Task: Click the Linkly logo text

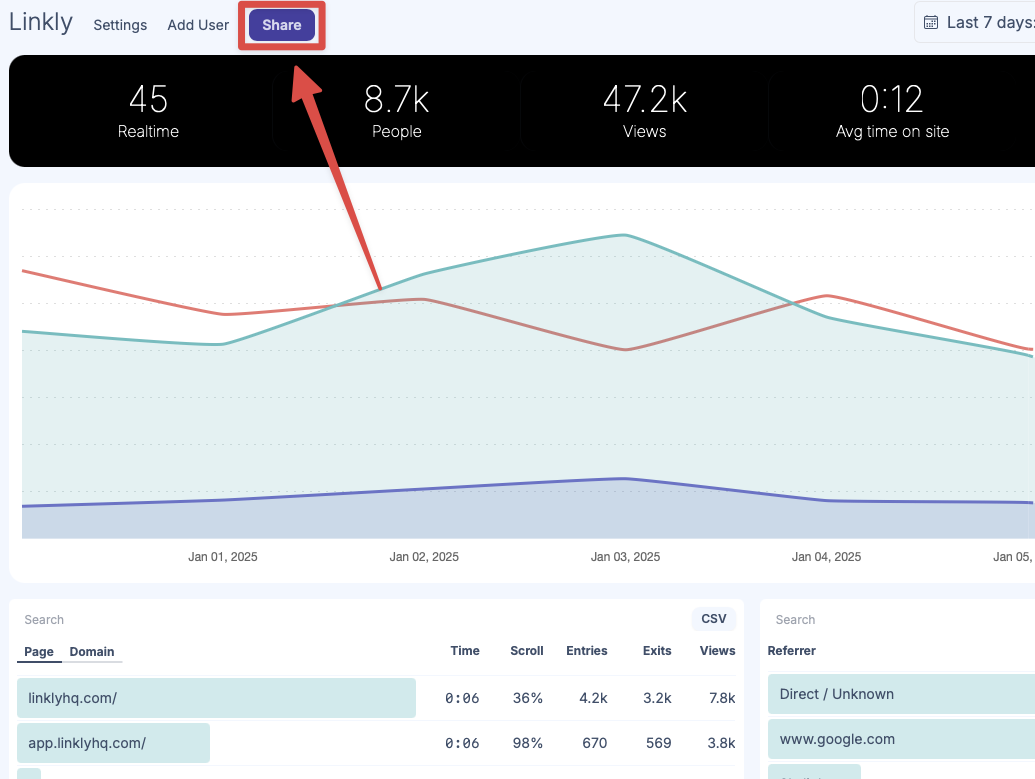Action: click(x=41, y=22)
